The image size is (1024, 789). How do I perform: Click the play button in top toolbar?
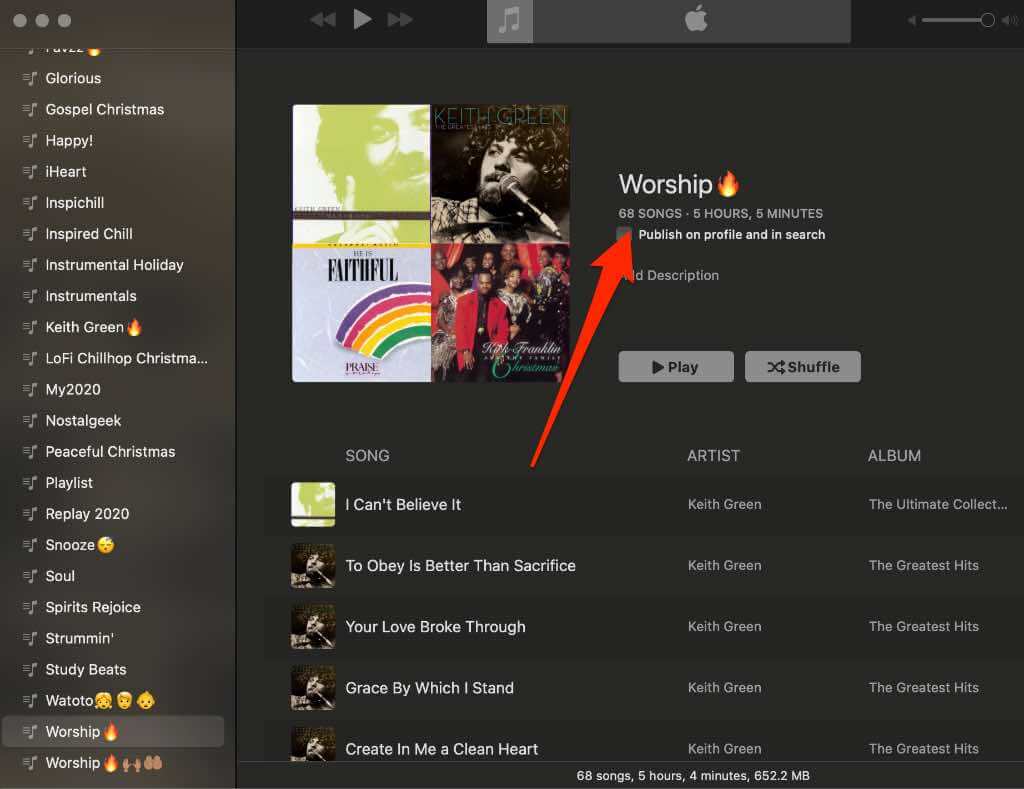[x=362, y=19]
